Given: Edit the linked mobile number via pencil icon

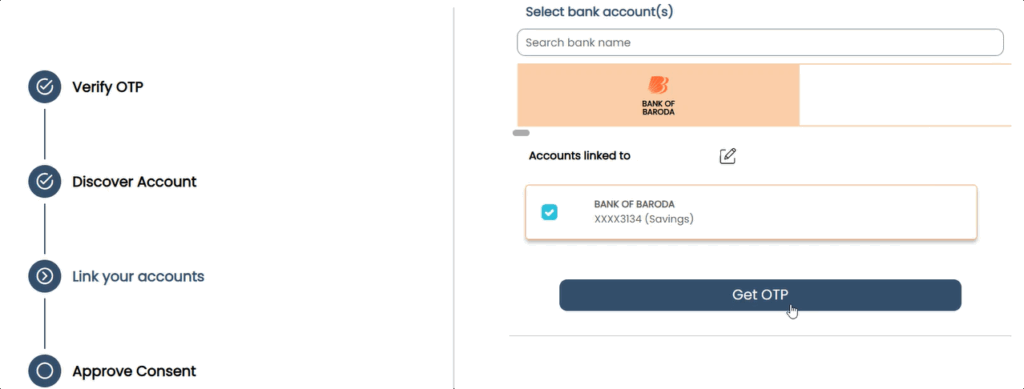Looking at the screenshot, I should [728, 156].
